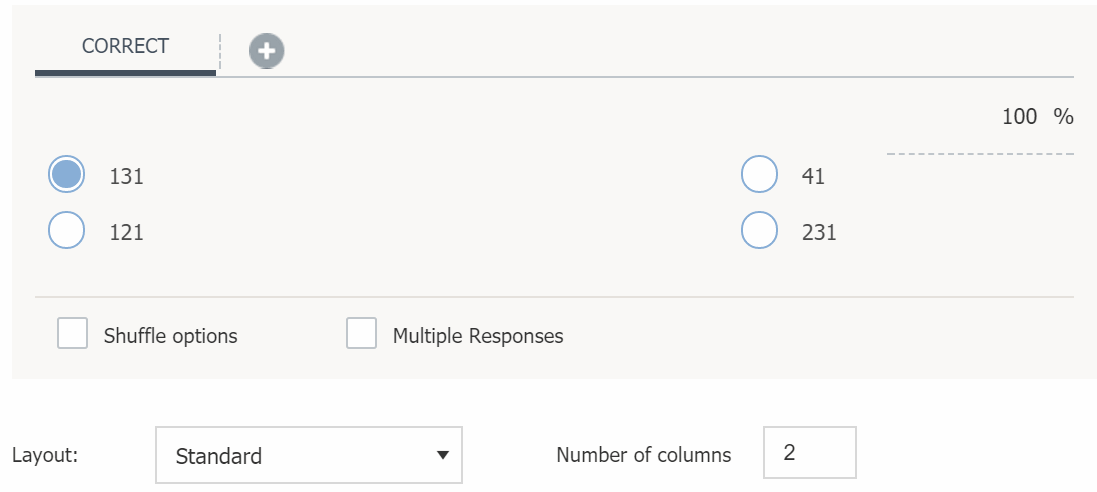This screenshot has width=1097, height=492.
Task: Add an alternate correct answer tab
Action: [267, 51]
